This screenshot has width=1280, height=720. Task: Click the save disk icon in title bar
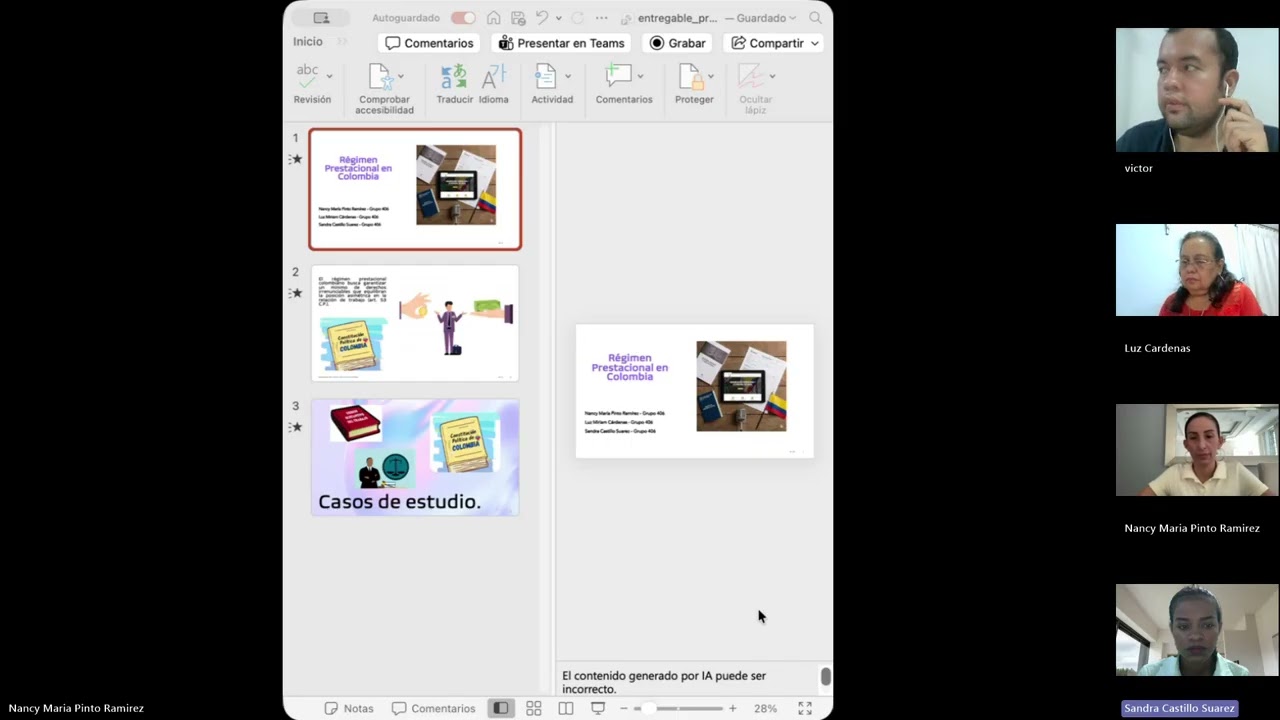[x=518, y=17]
